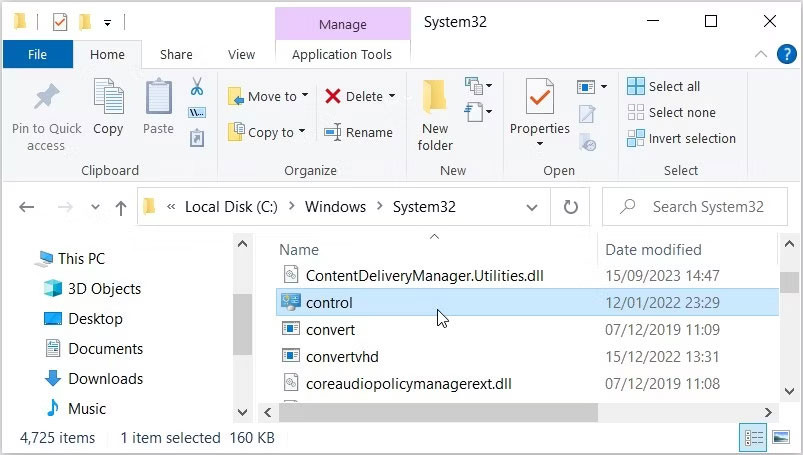Screen dimensions: 803x455
Task: Open the ribbon Help question mark icon
Action: 784,54
